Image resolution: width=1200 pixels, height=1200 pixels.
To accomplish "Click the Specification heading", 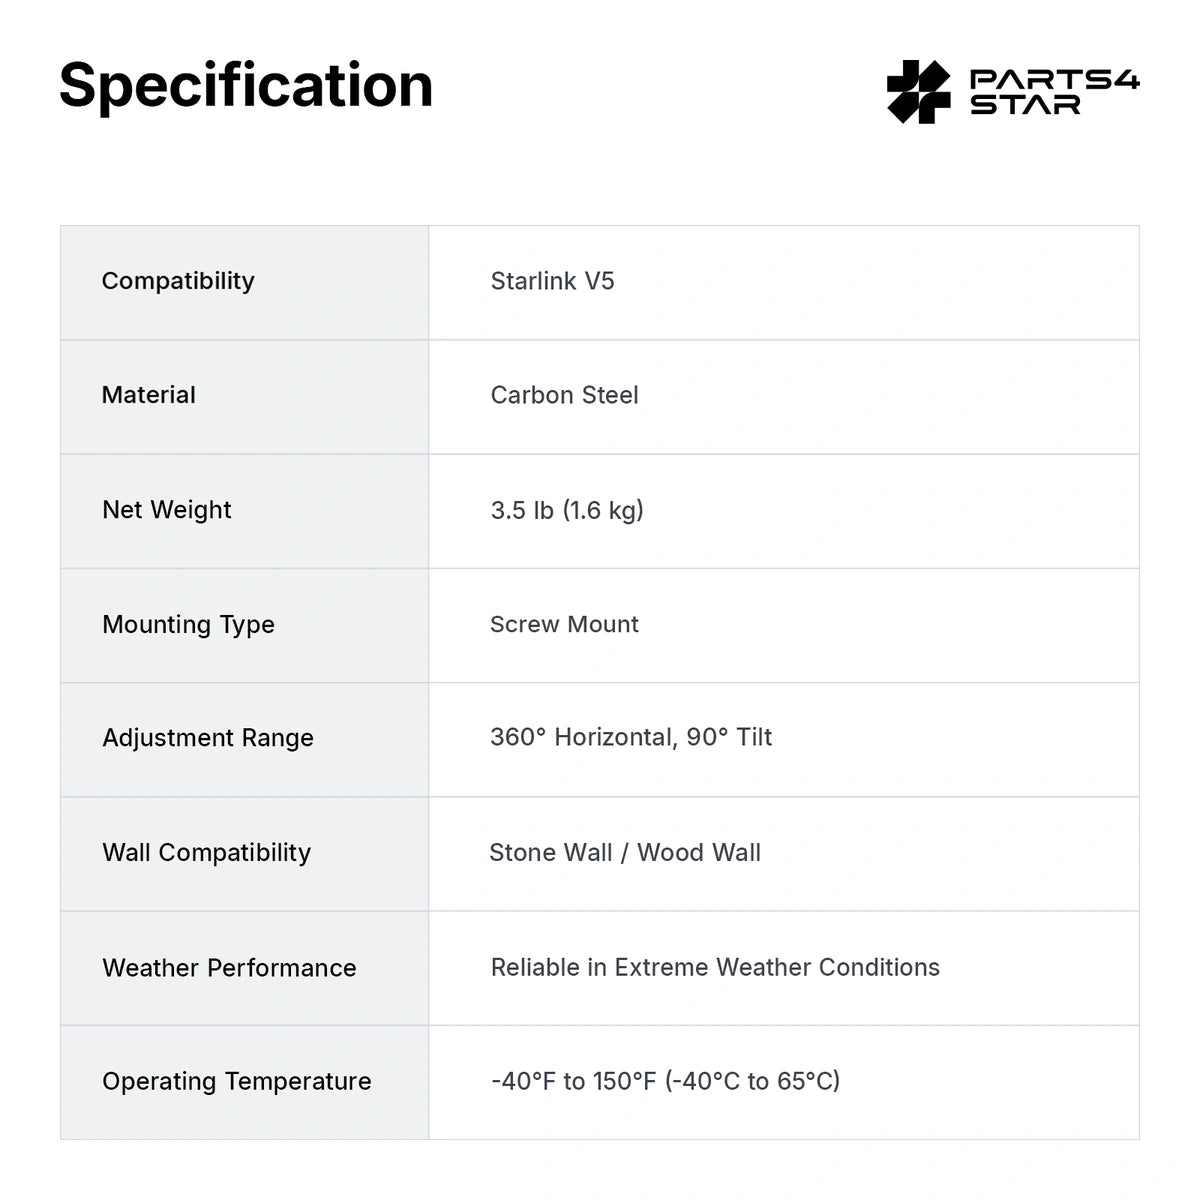I will (246, 85).
